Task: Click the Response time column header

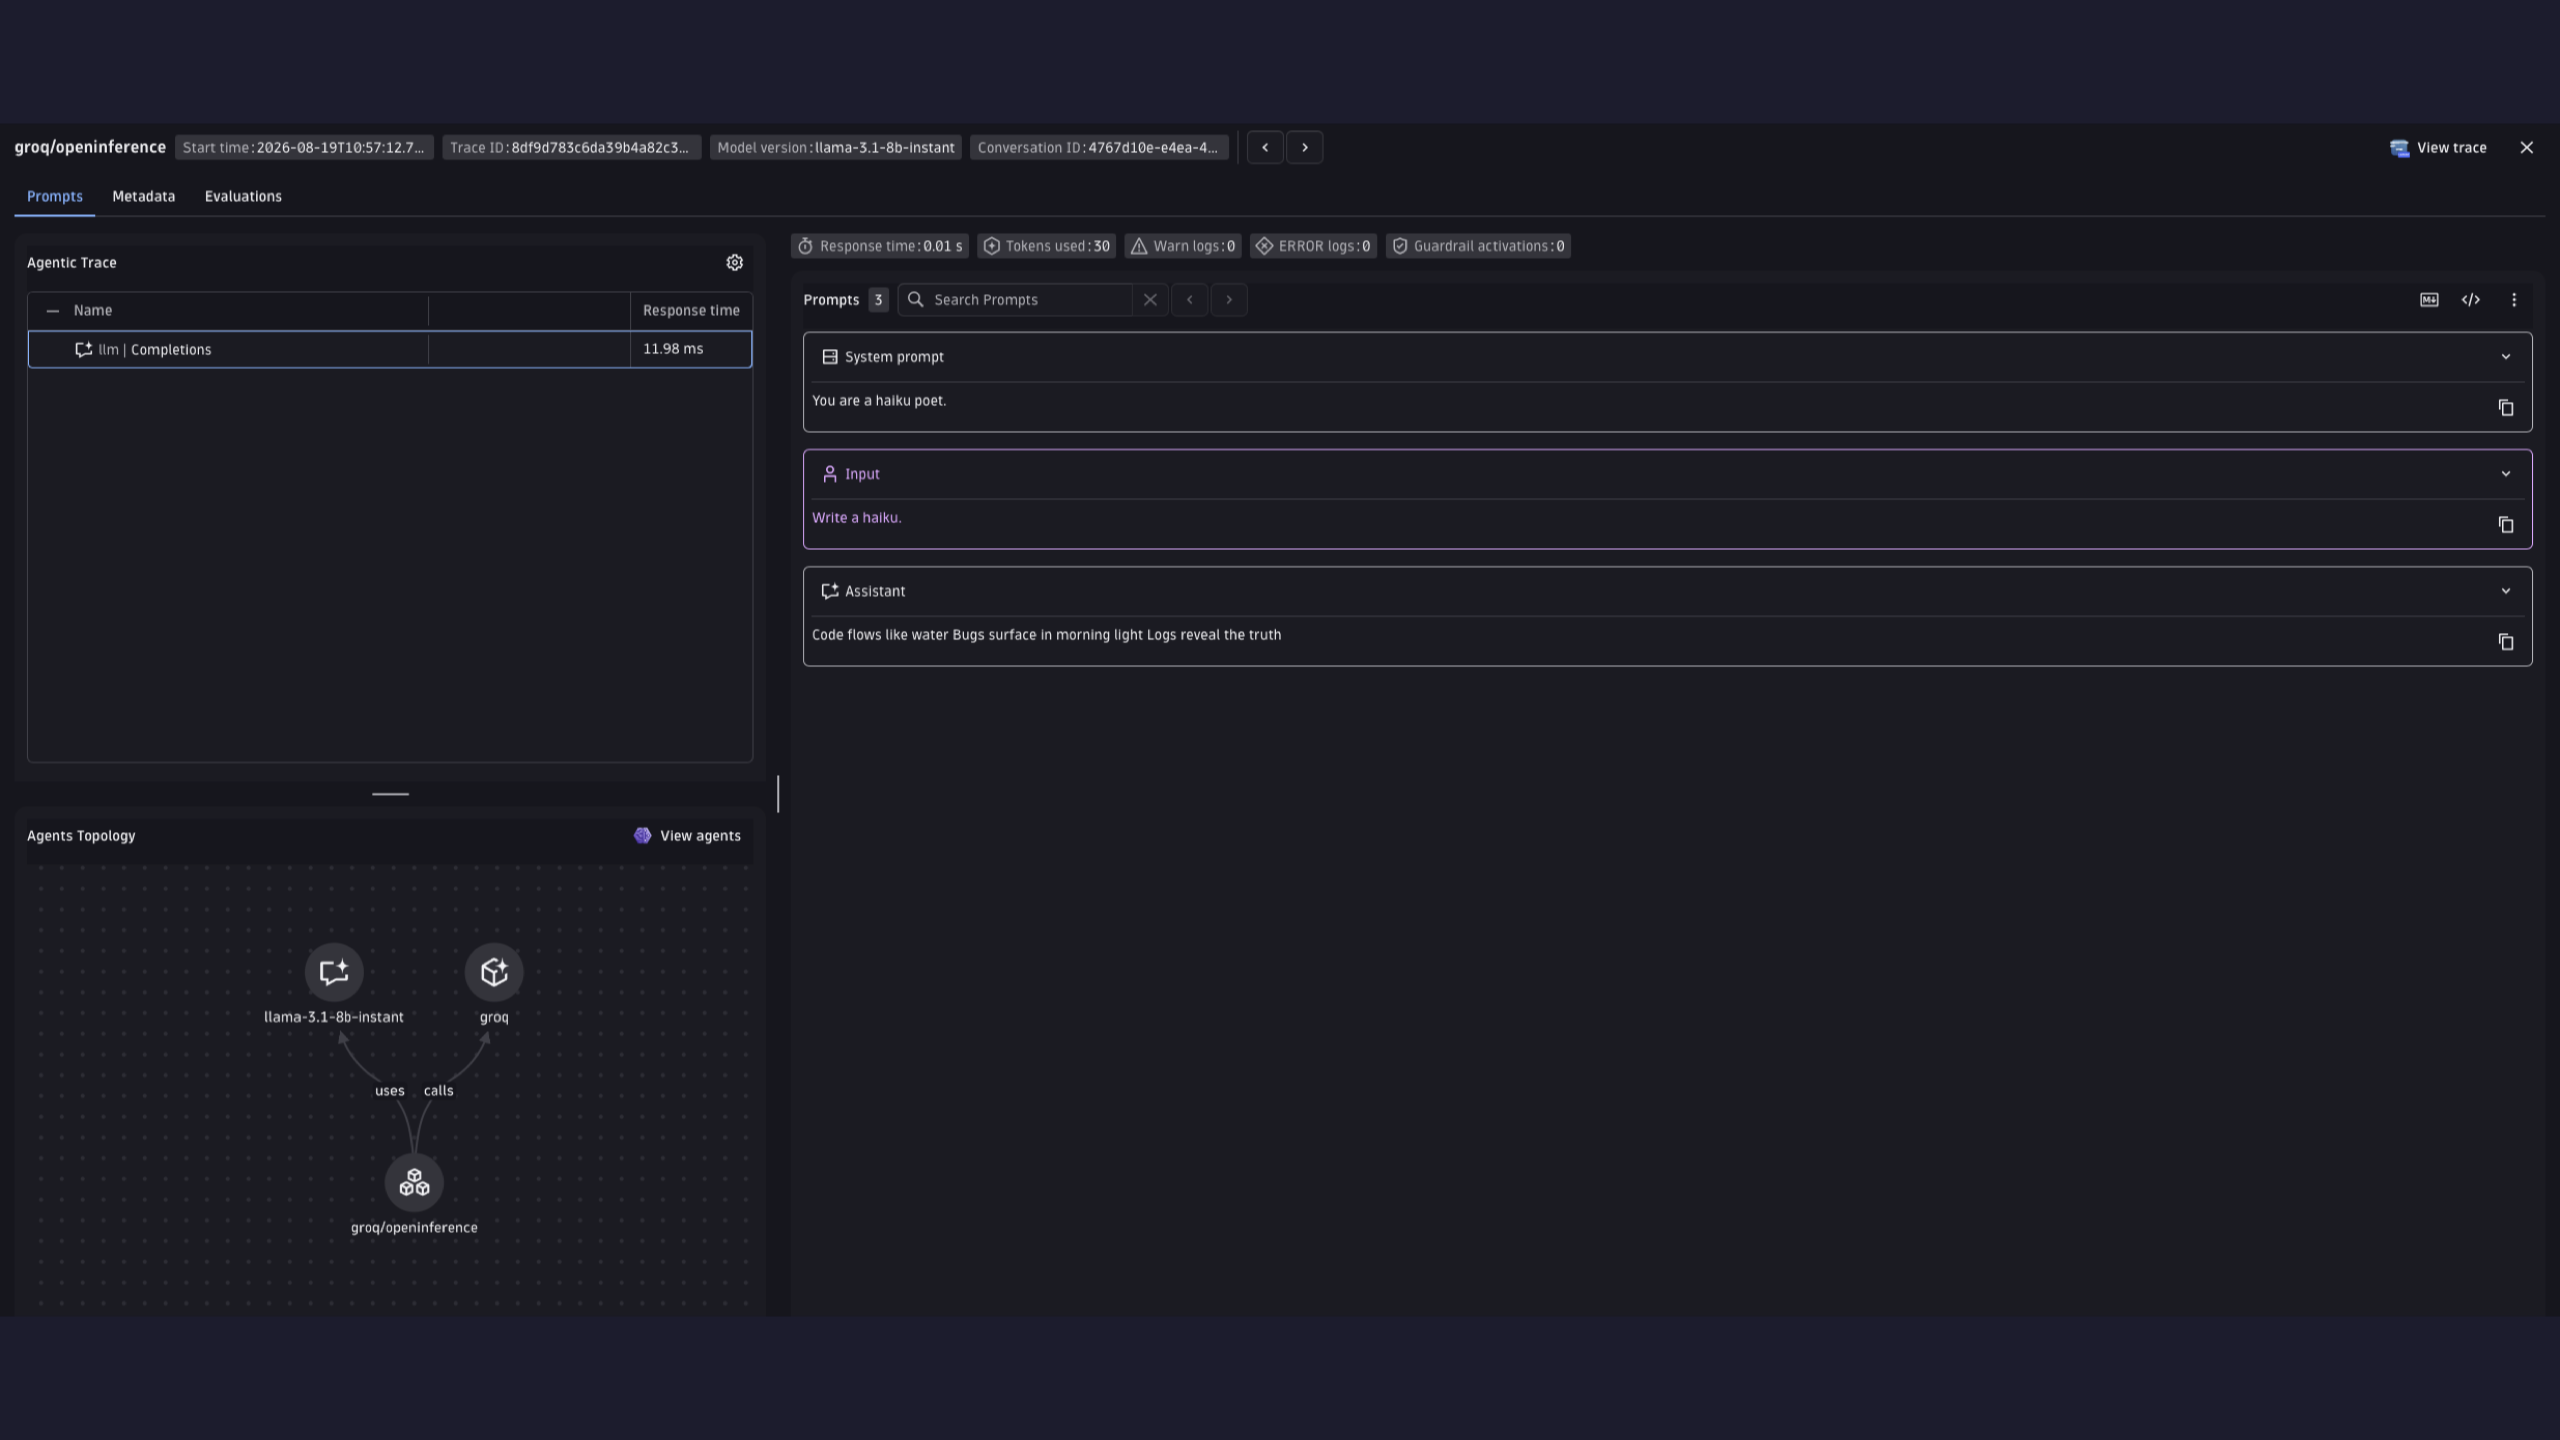Action: pos(691,311)
